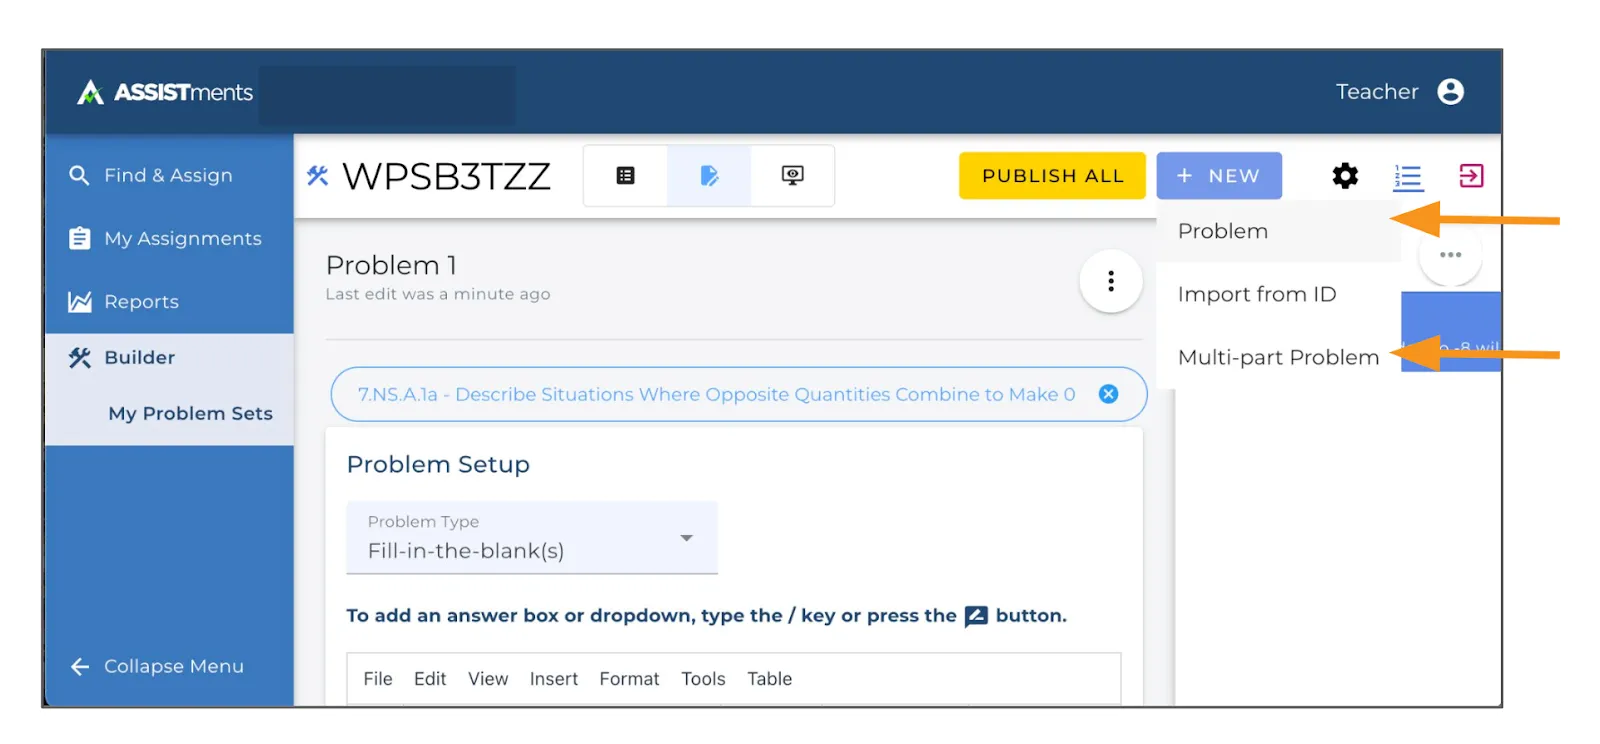Choose Import from ID option
Screen dimensions: 1600x744
[1278, 294]
